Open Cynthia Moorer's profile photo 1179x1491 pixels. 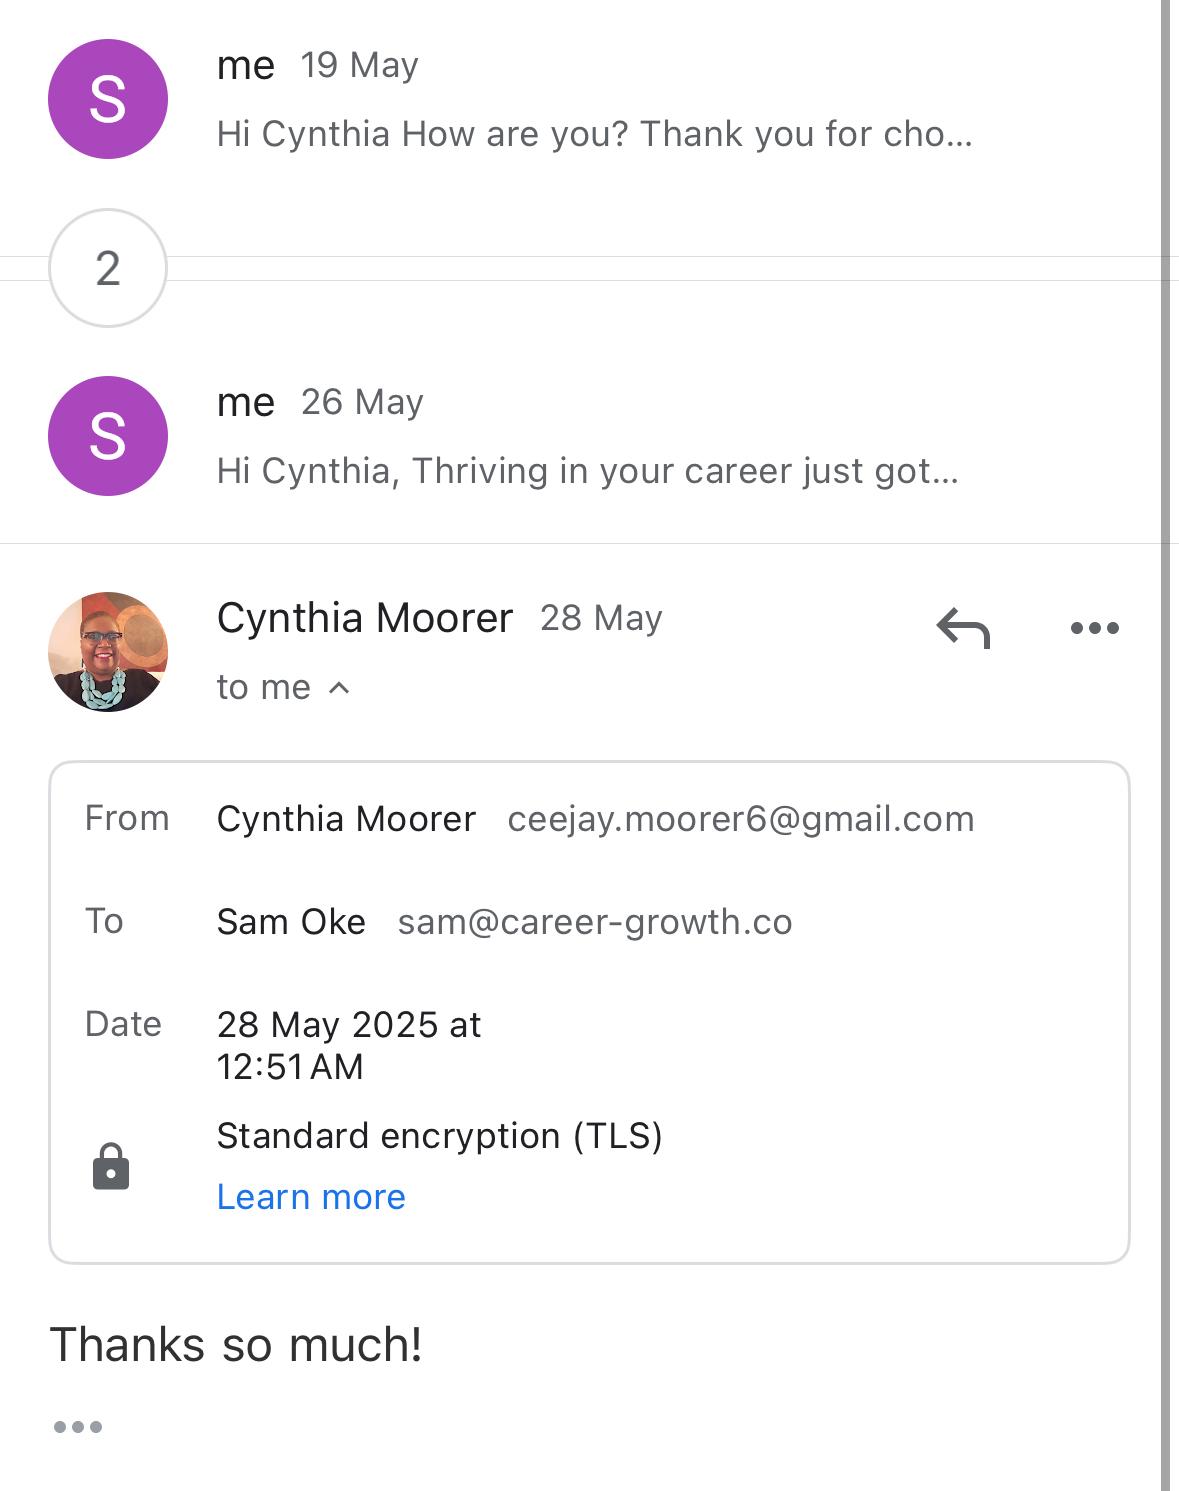(x=108, y=652)
